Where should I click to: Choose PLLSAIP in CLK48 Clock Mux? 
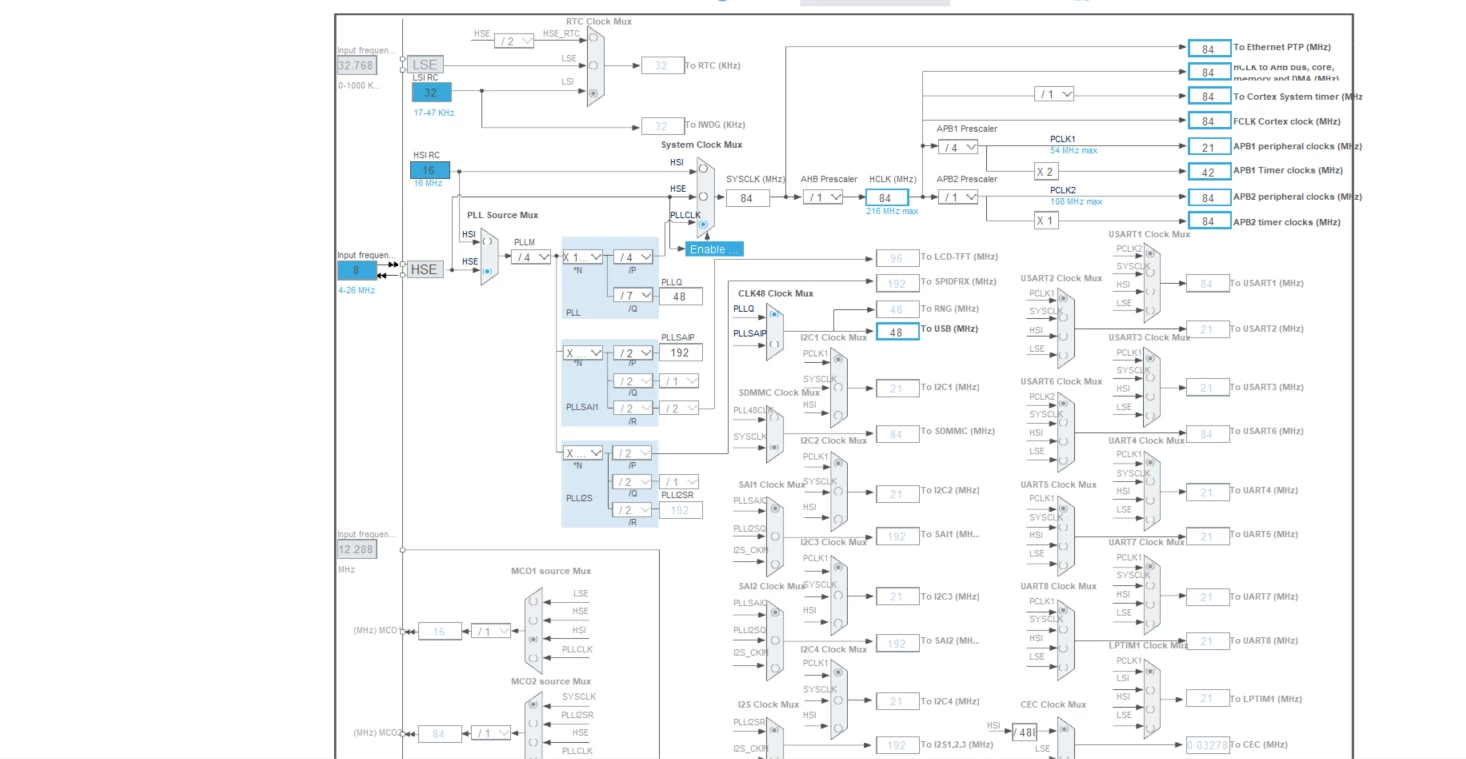(774, 343)
